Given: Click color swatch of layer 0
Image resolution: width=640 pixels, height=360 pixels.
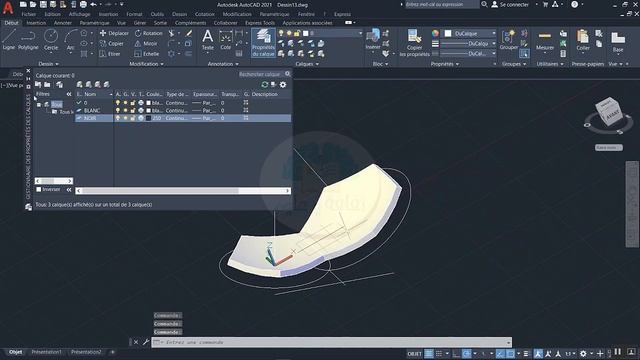Looking at the screenshot, I should click(149, 103).
